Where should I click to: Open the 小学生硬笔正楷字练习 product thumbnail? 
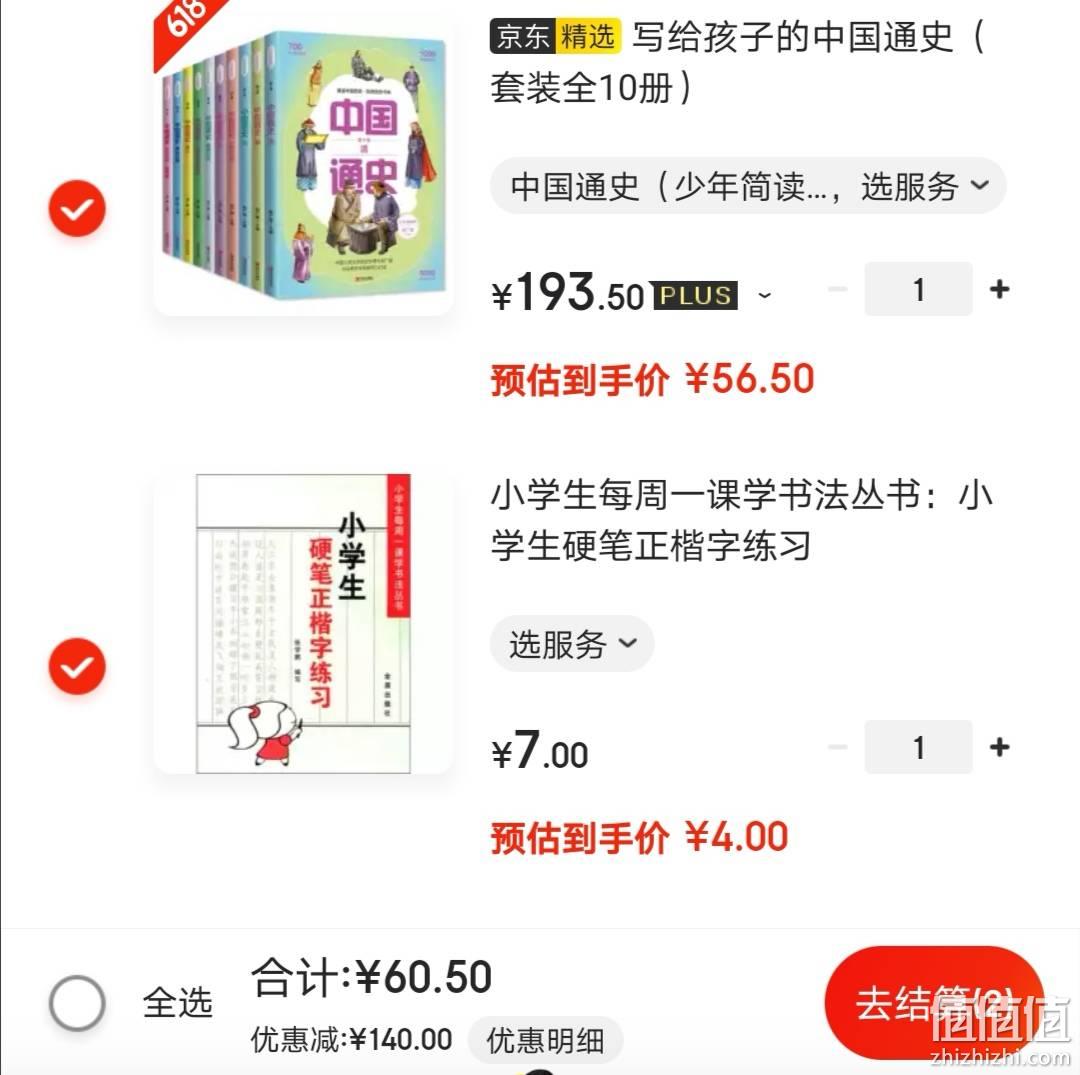tap(304, 623)
